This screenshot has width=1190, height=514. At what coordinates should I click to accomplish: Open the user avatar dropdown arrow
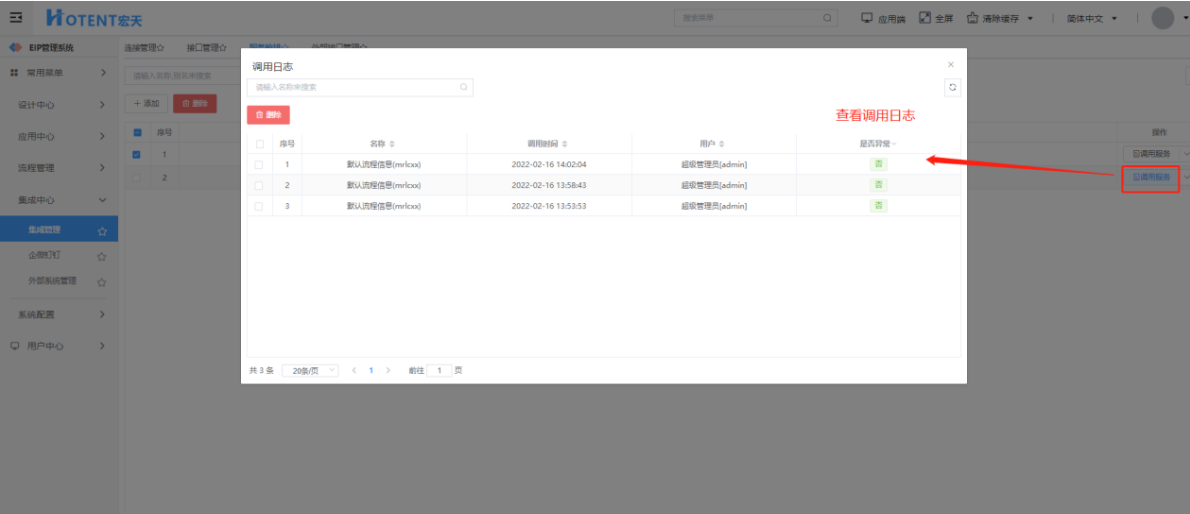(1185, 18)
